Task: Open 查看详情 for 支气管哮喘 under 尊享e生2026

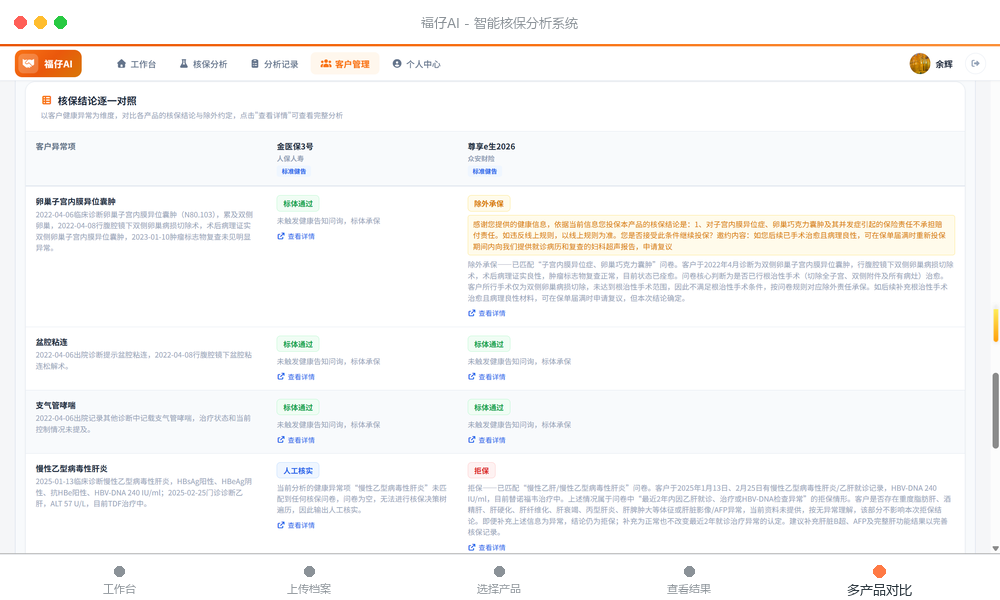Action: (x=487, y=440)
